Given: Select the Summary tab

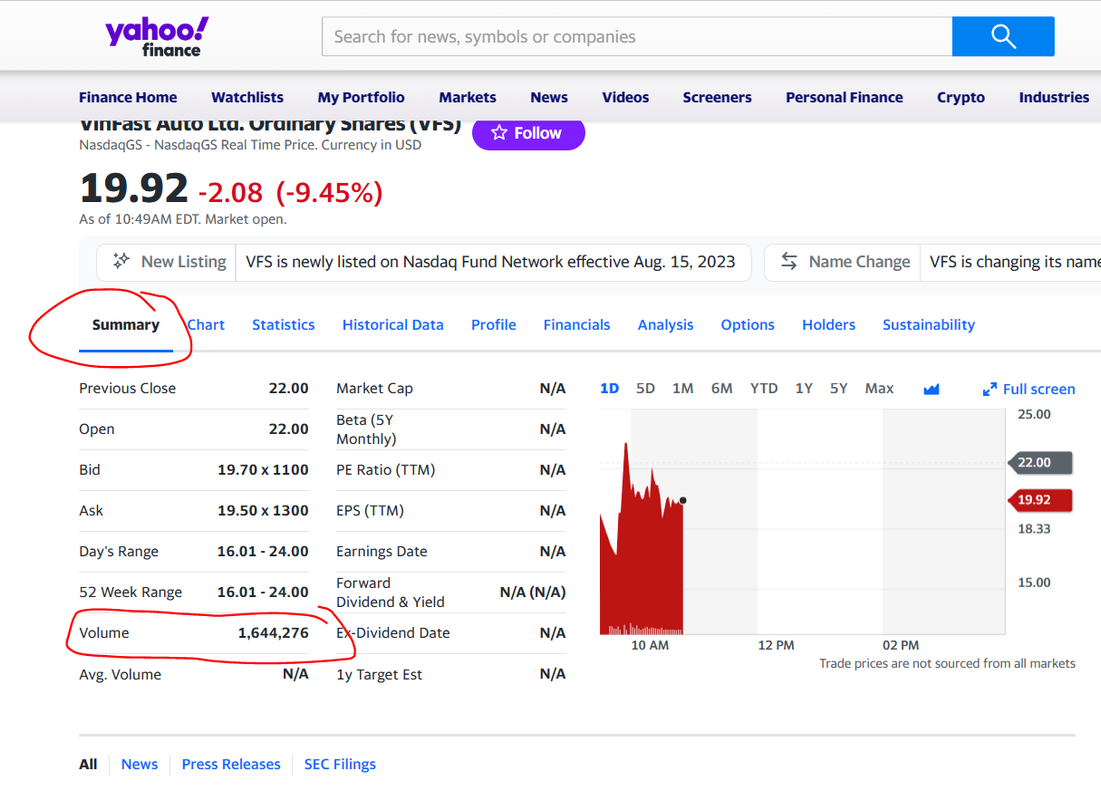Looking at the screenshot, I should pyautogui.click(x=126, y=325).
